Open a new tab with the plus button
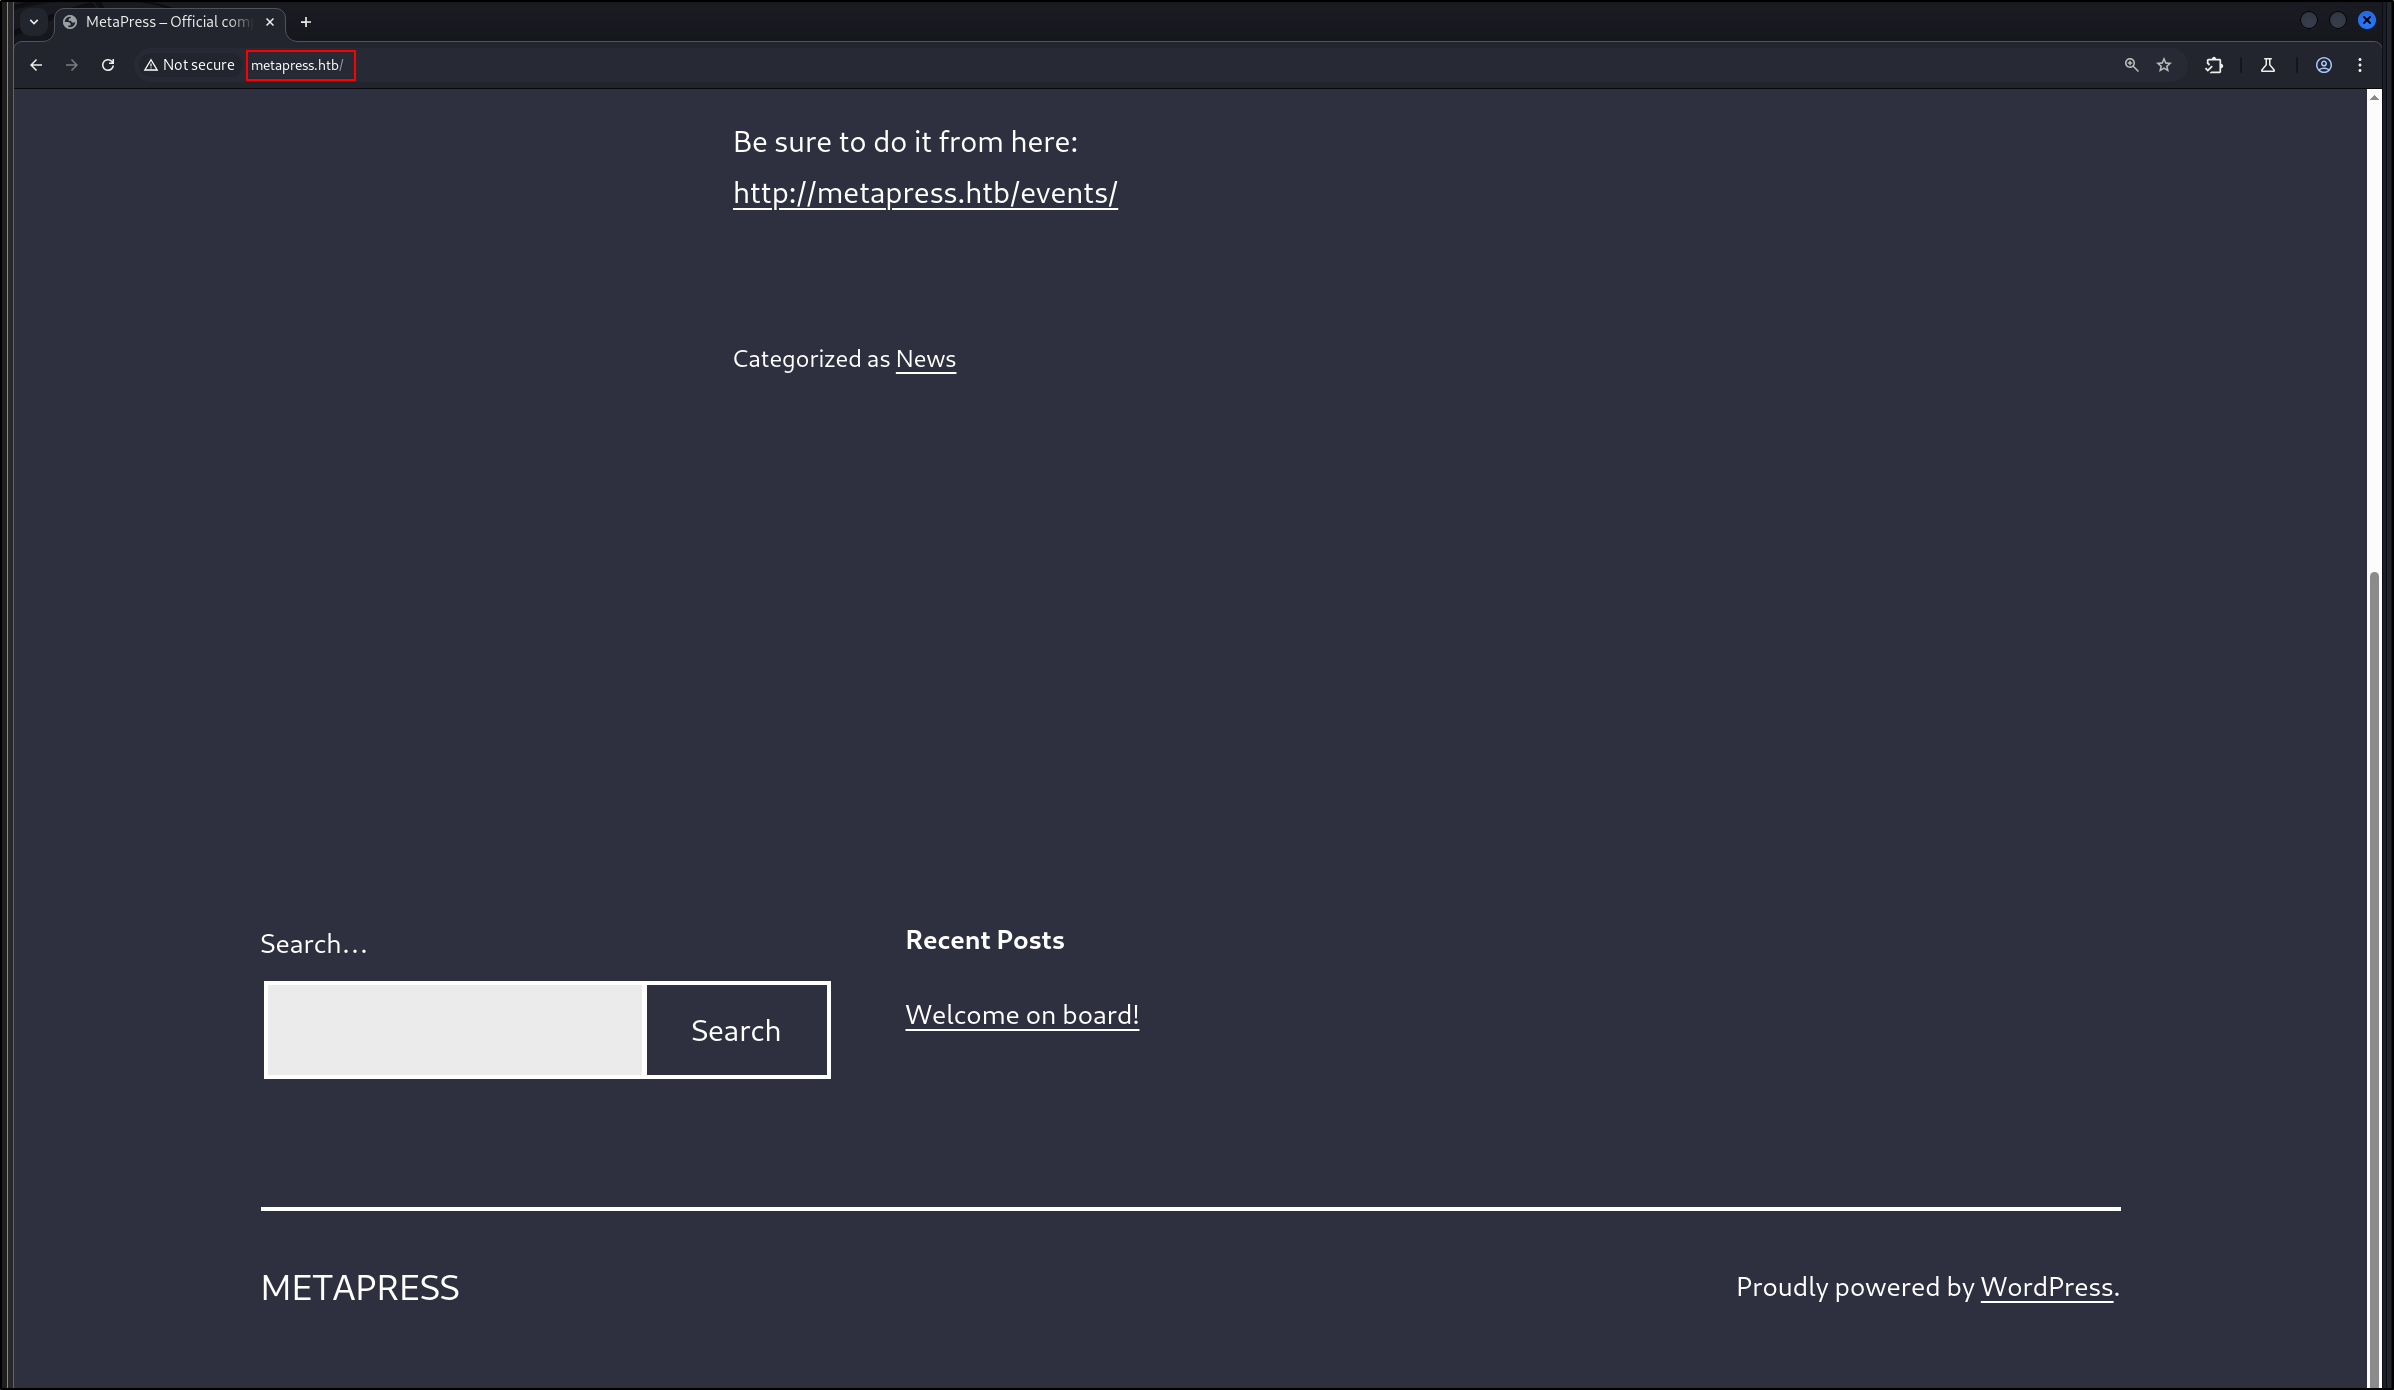Screen dimensions: 2394x1390 tap(306, 21)
